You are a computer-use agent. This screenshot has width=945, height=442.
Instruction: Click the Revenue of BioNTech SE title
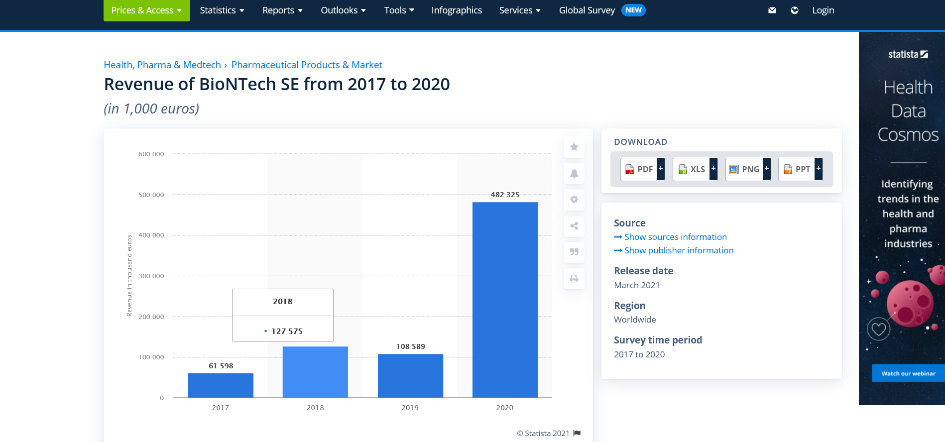(x=277, y=84)
